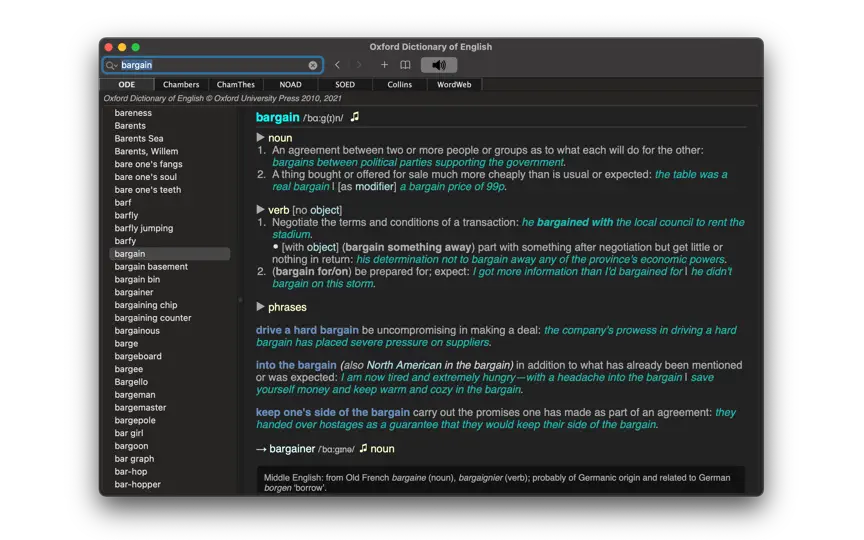Open the ChamThes tab

[235, 84]
